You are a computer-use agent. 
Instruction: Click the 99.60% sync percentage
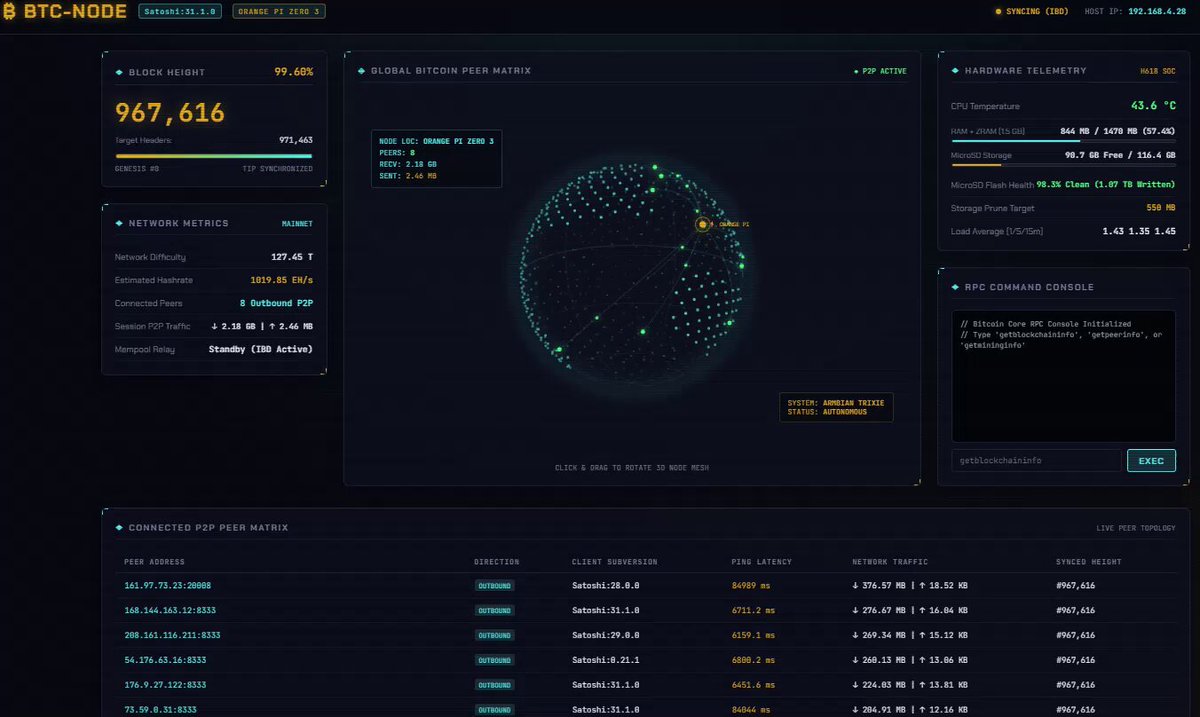click(294, 72)
